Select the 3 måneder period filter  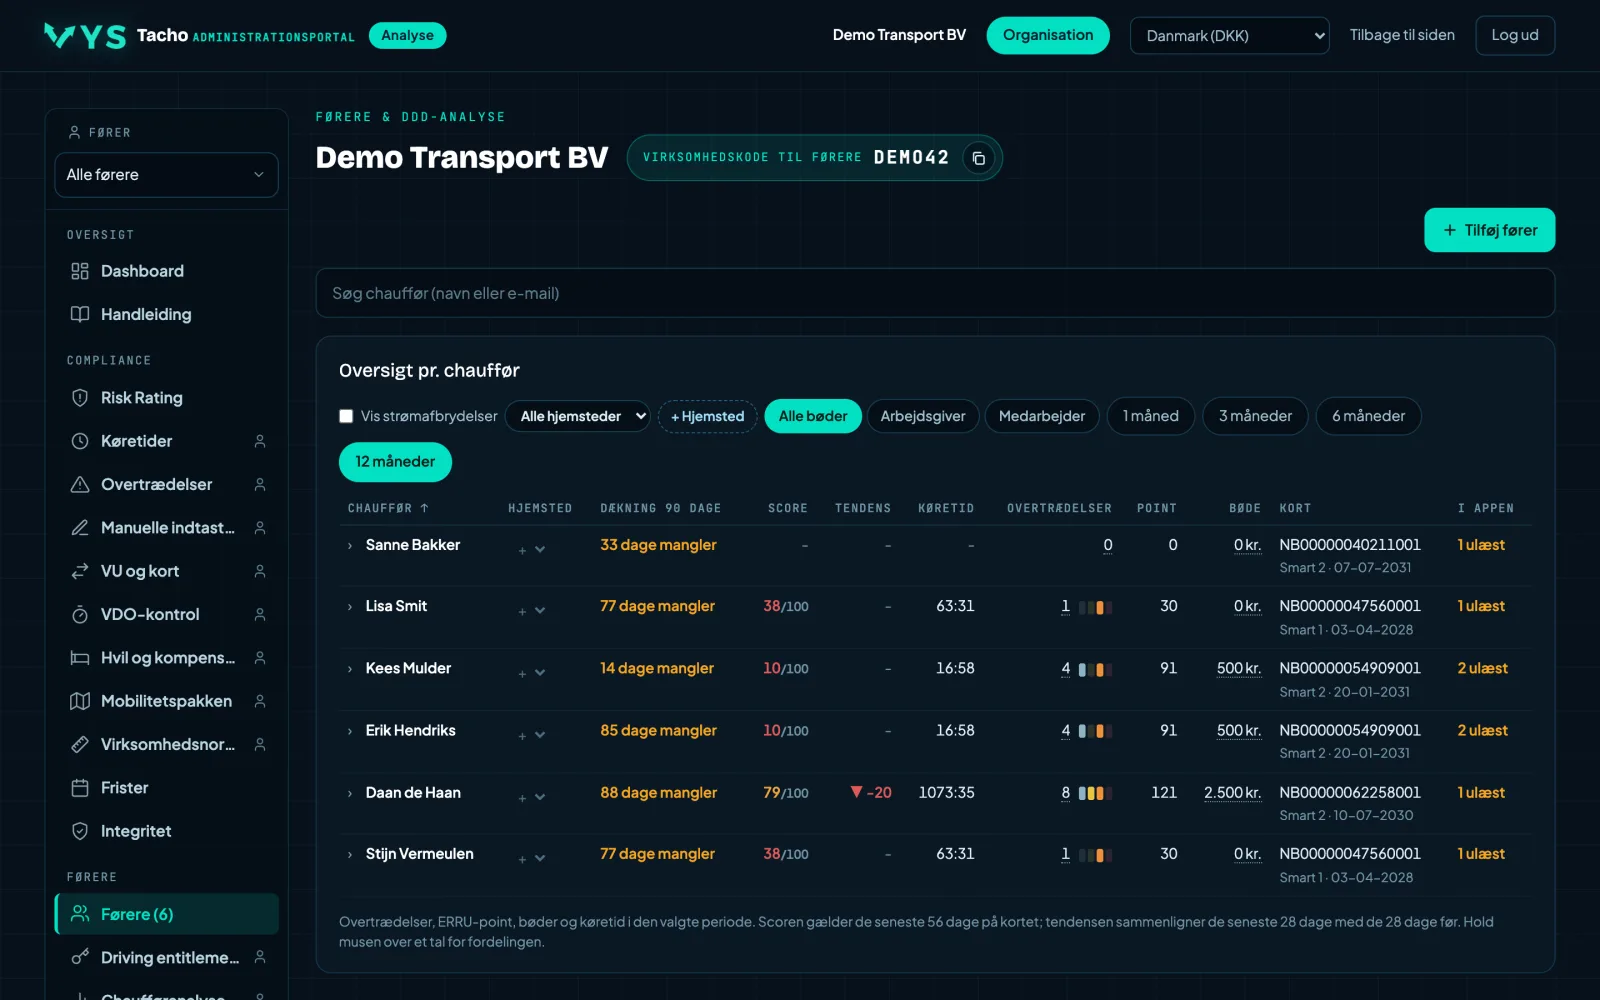[1255, 416]
